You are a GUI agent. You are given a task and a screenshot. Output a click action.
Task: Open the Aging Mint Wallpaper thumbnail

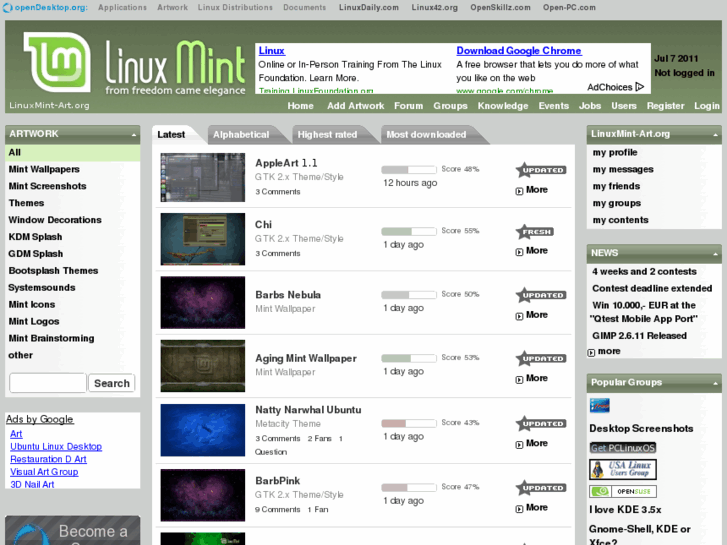point(203,366)
